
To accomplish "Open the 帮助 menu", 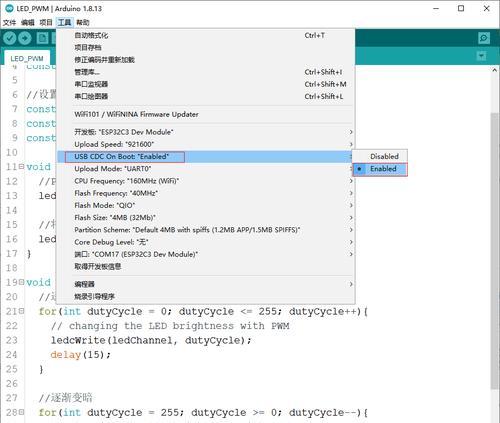I will click(x=83, y=22).
